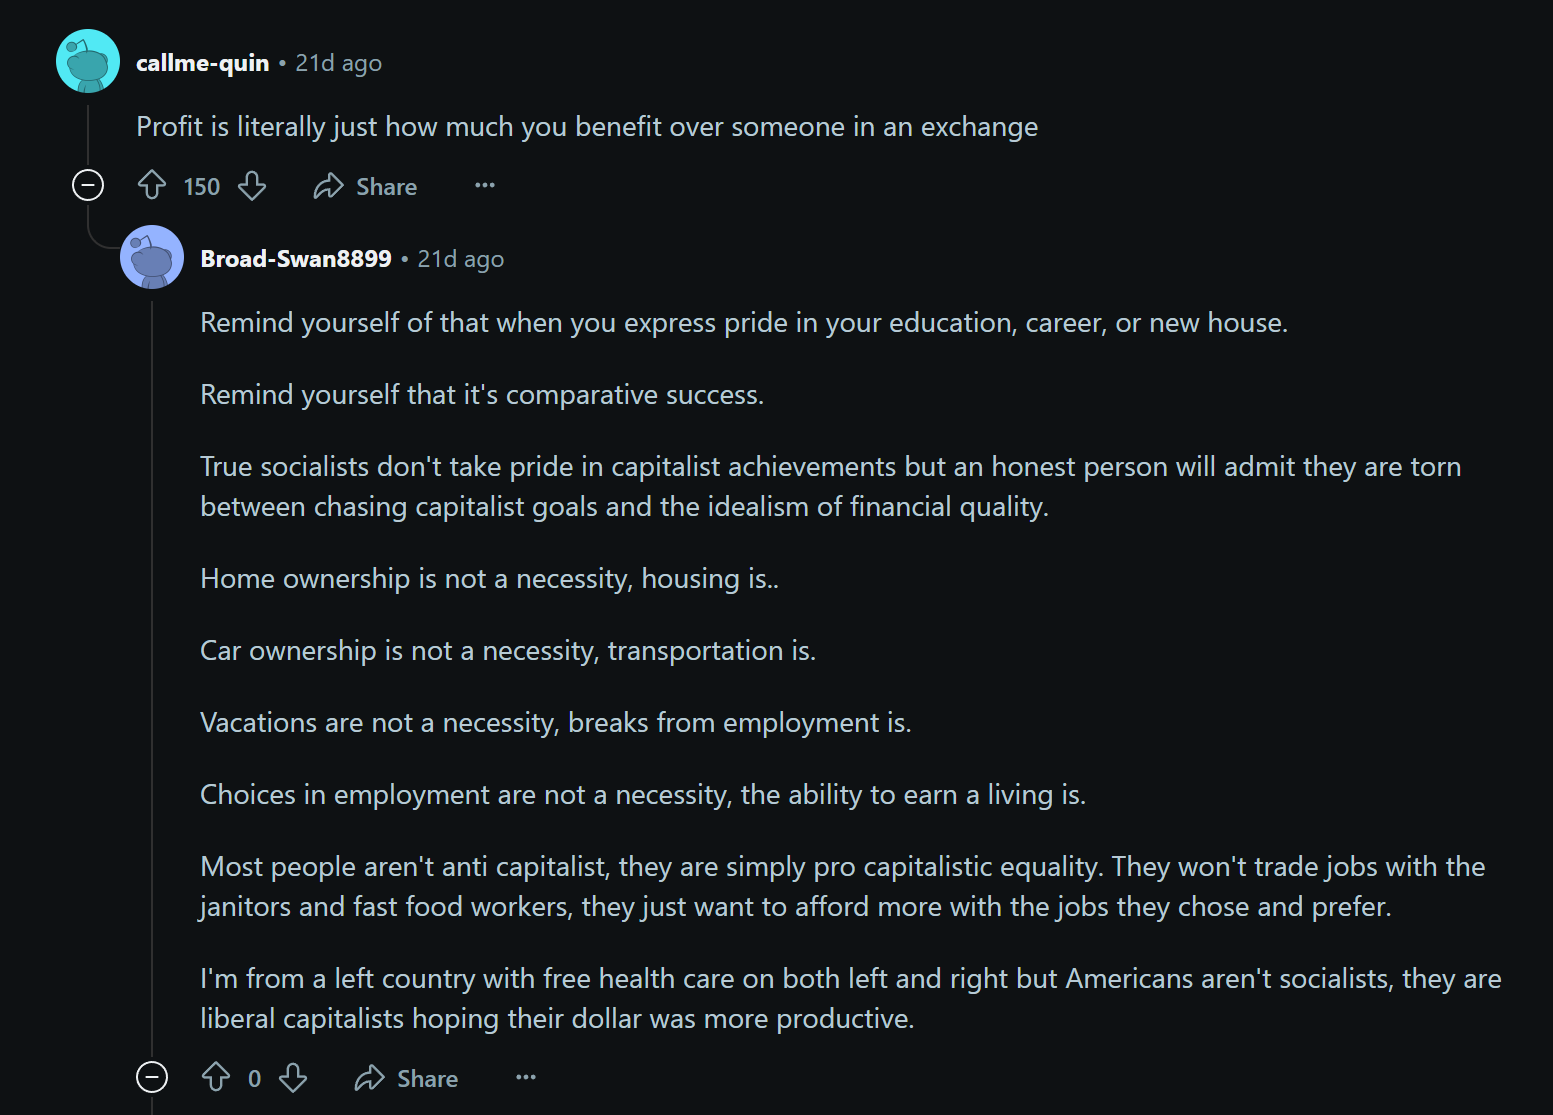
Task: Share Broad-Swan8899's reply
Action: pos(406,1078)
